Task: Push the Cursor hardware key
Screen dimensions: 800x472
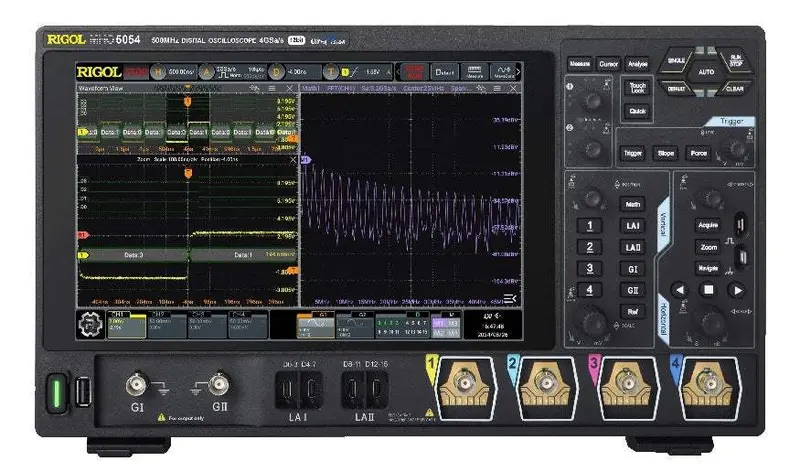Action: point(608,64)
